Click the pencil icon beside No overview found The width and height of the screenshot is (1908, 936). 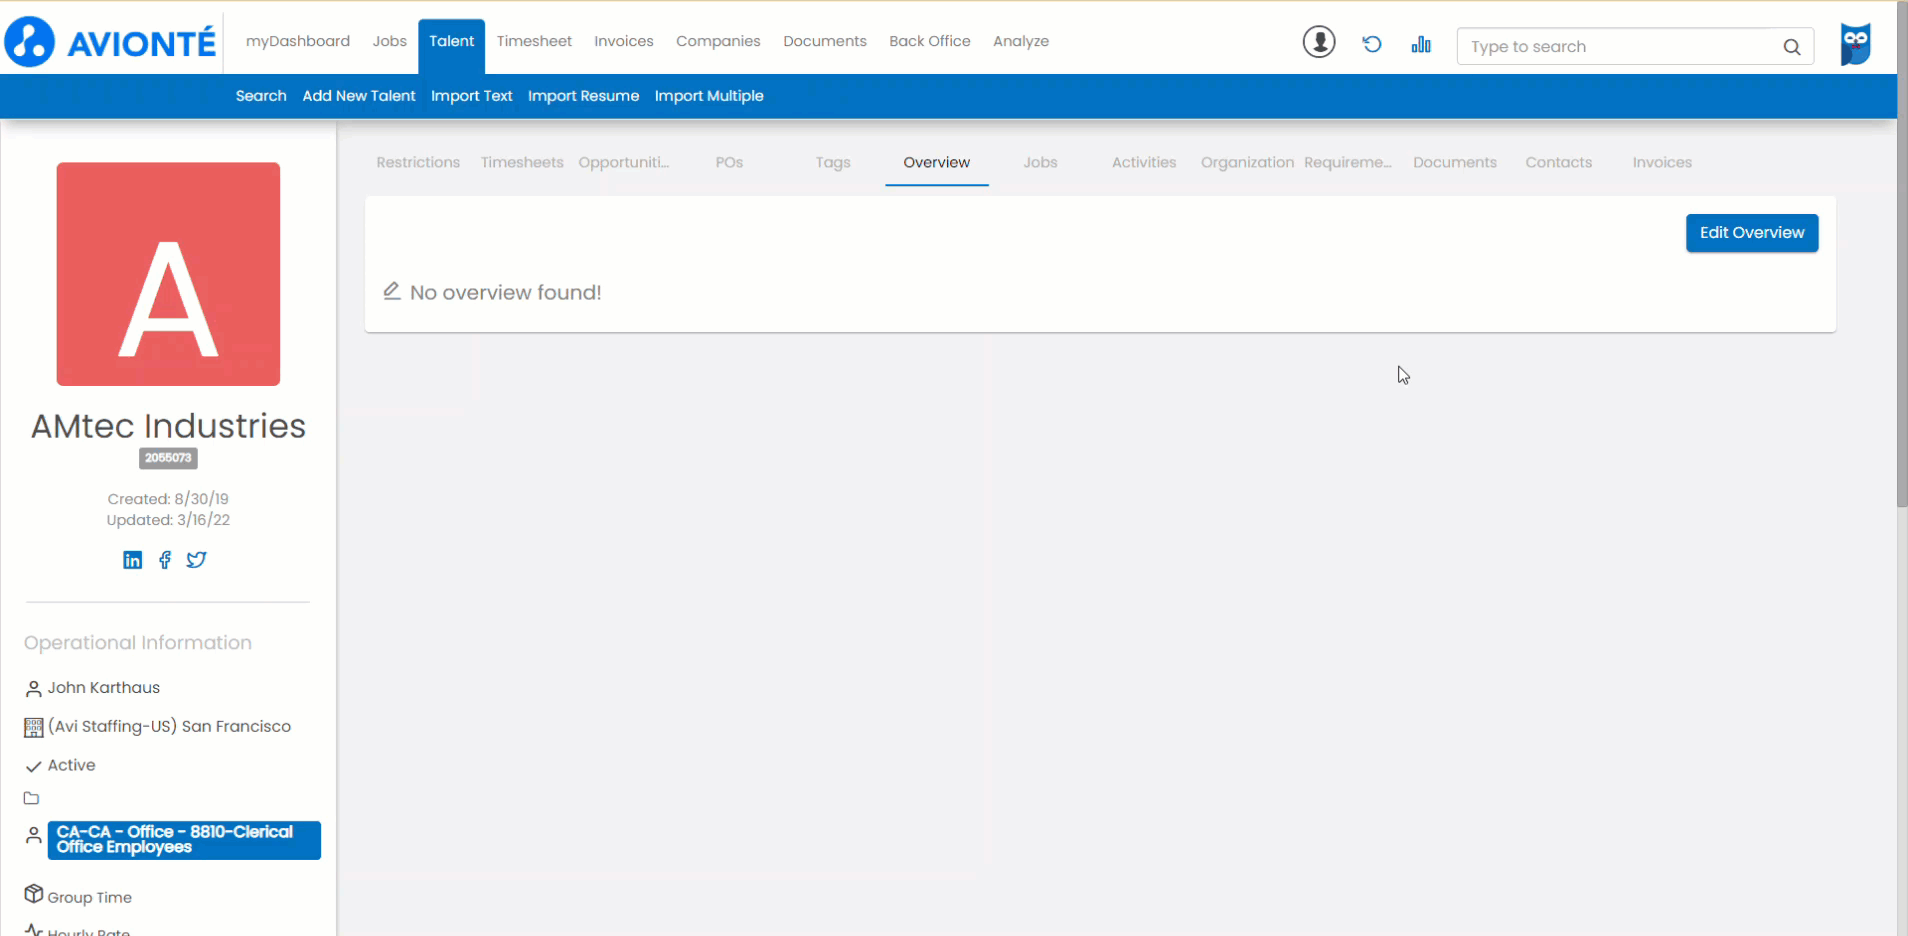[392, 291]
